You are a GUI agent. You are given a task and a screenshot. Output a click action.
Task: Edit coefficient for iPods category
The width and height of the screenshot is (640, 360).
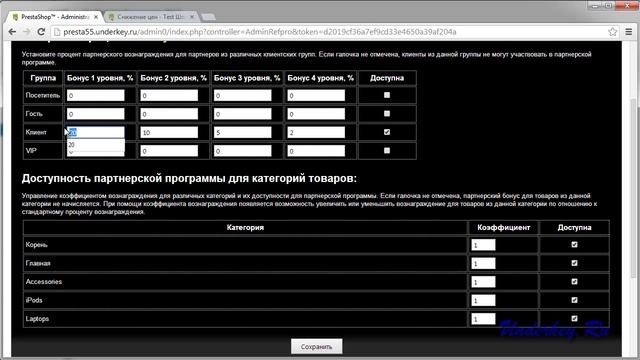pyautogui.click(x=483, y=300)
